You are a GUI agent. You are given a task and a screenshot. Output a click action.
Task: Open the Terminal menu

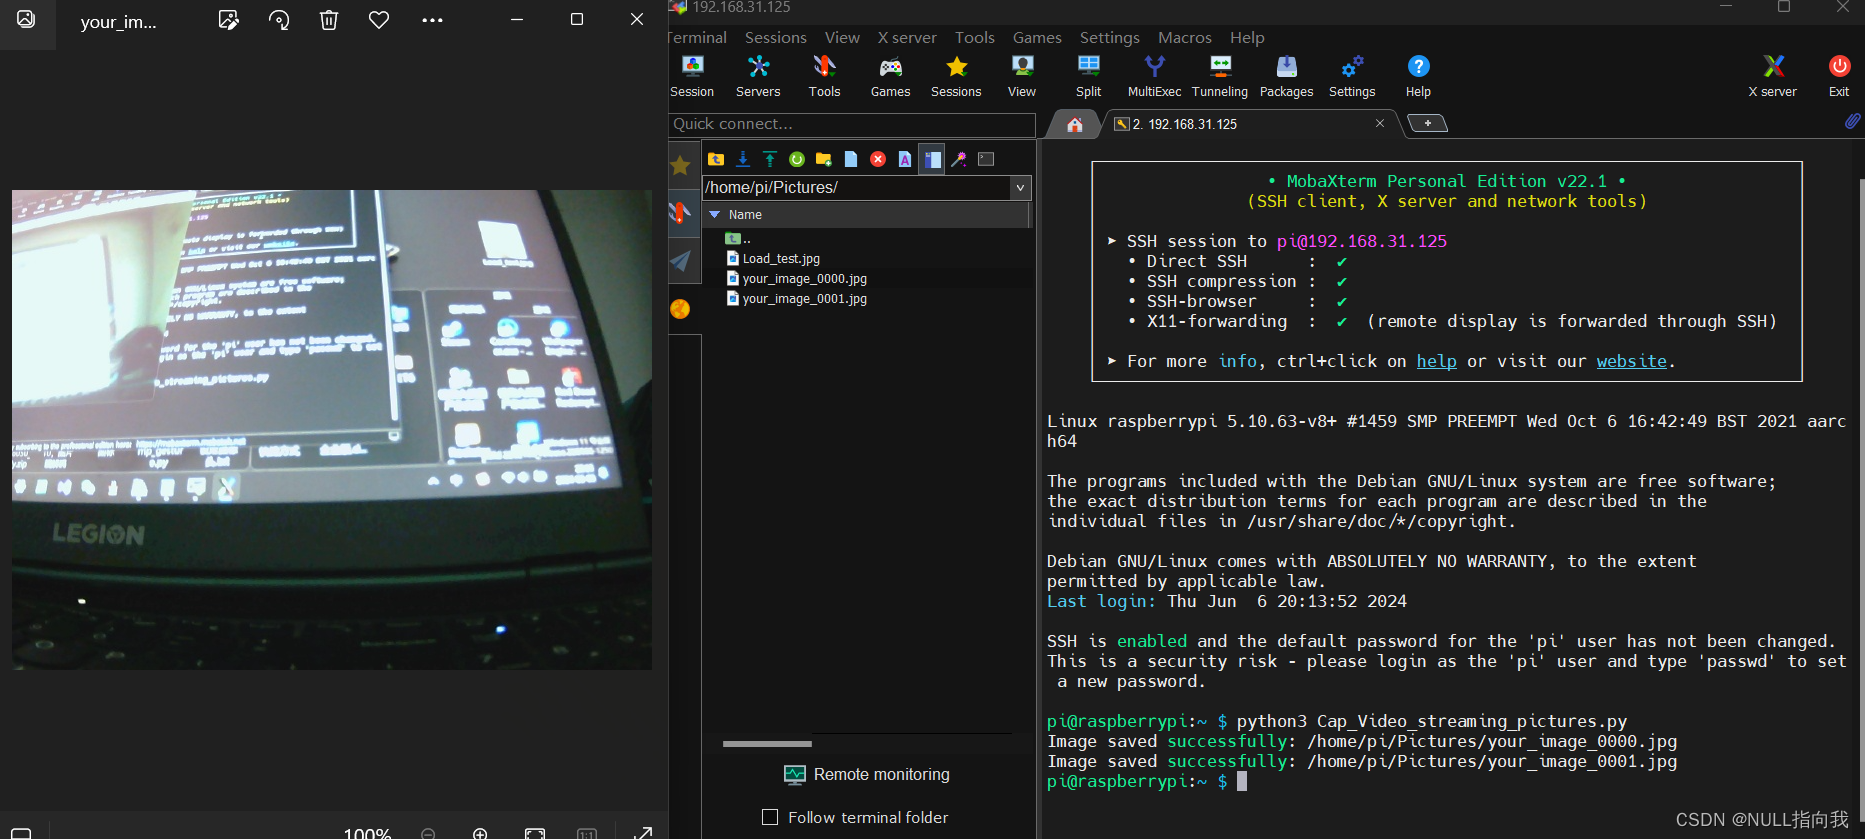tap(697, 37)
